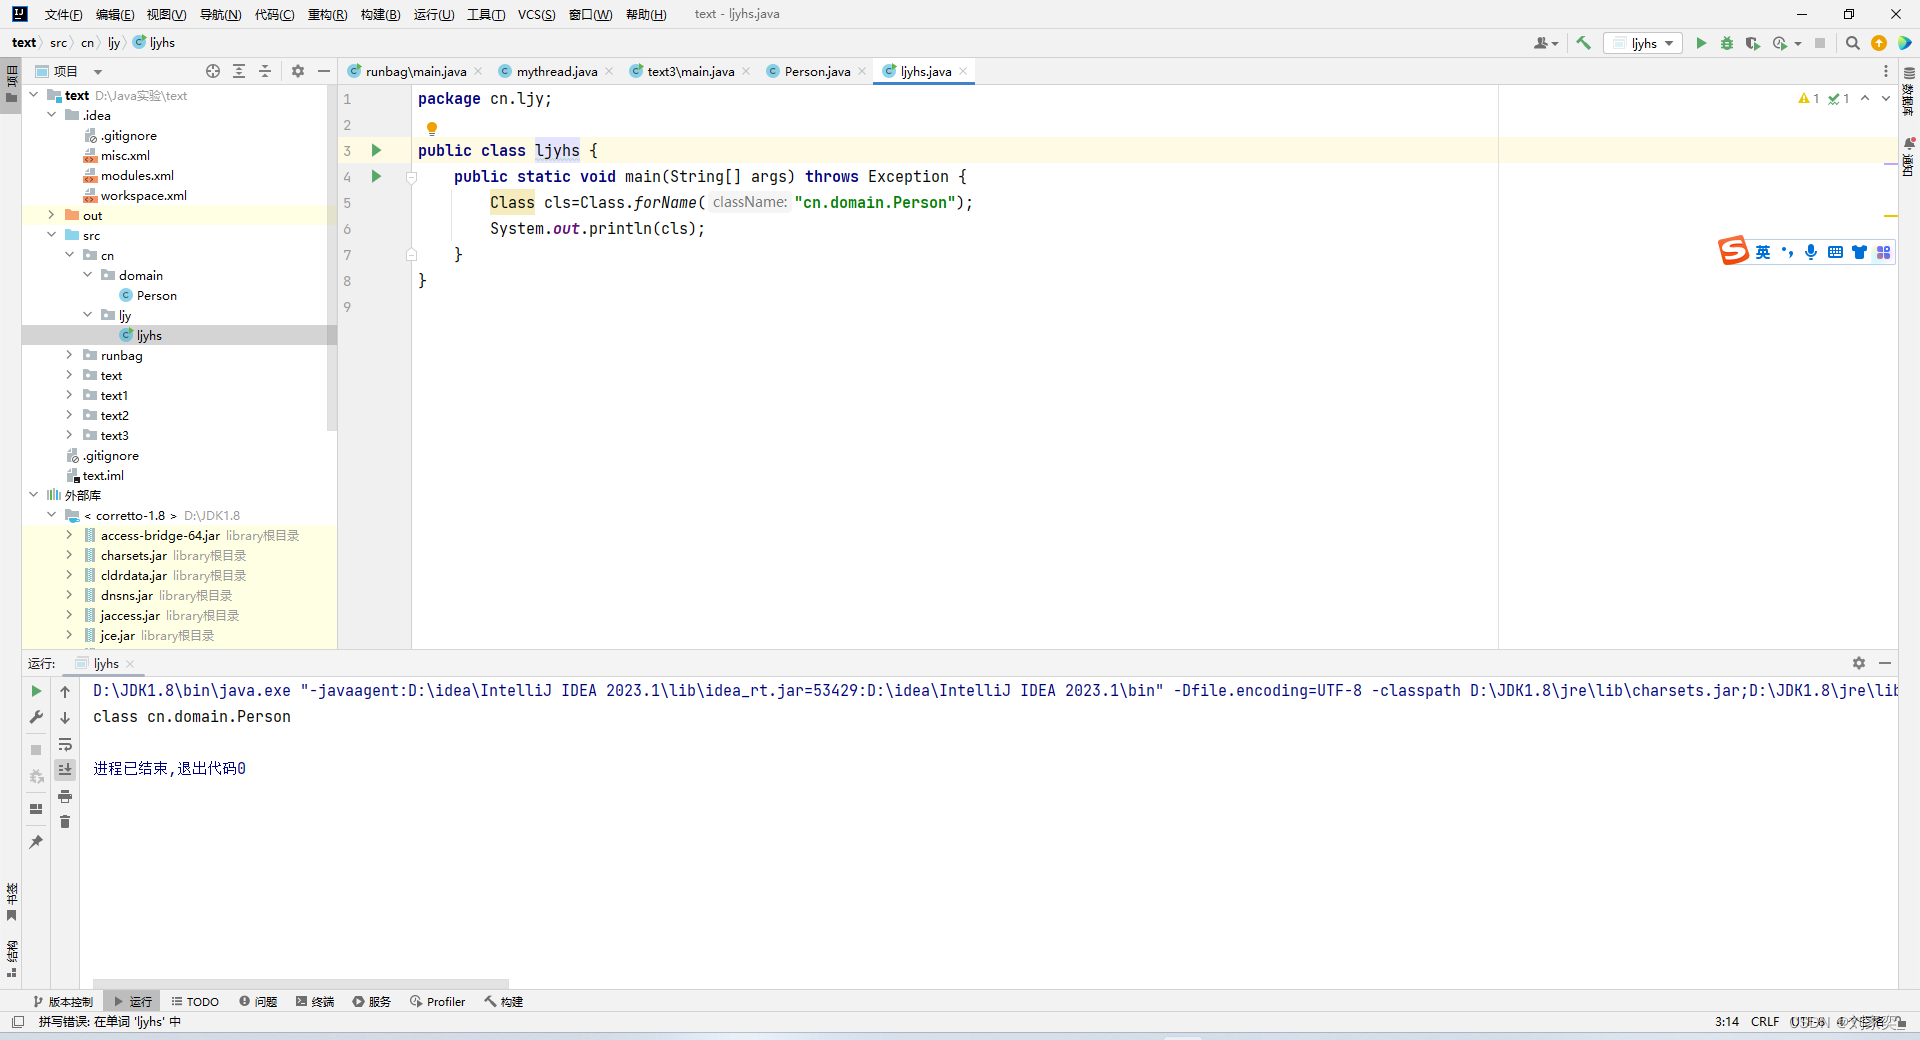
Task: Clear console output with trash icon
Action: coord(65,822)
